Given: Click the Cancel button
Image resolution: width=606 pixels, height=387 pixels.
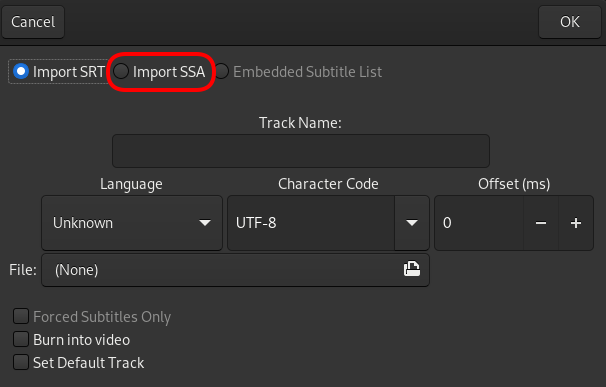Looking at the screenshot, I should point(33,22).
